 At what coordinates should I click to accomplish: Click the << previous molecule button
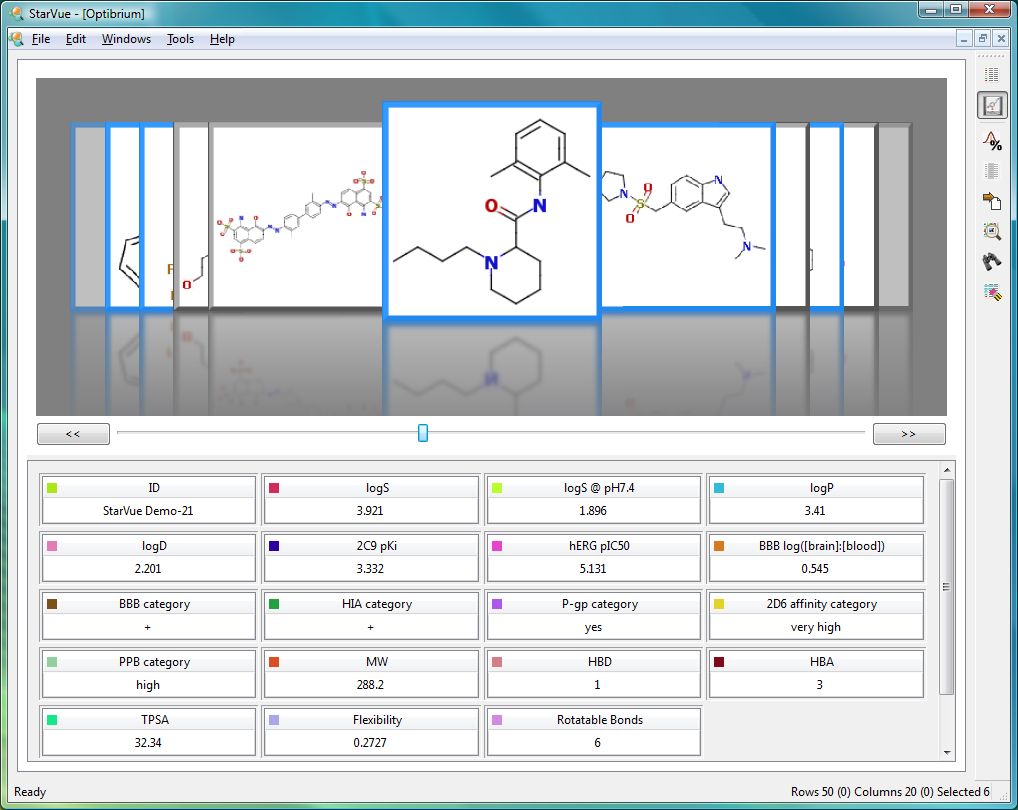click(x=73, y=434)
